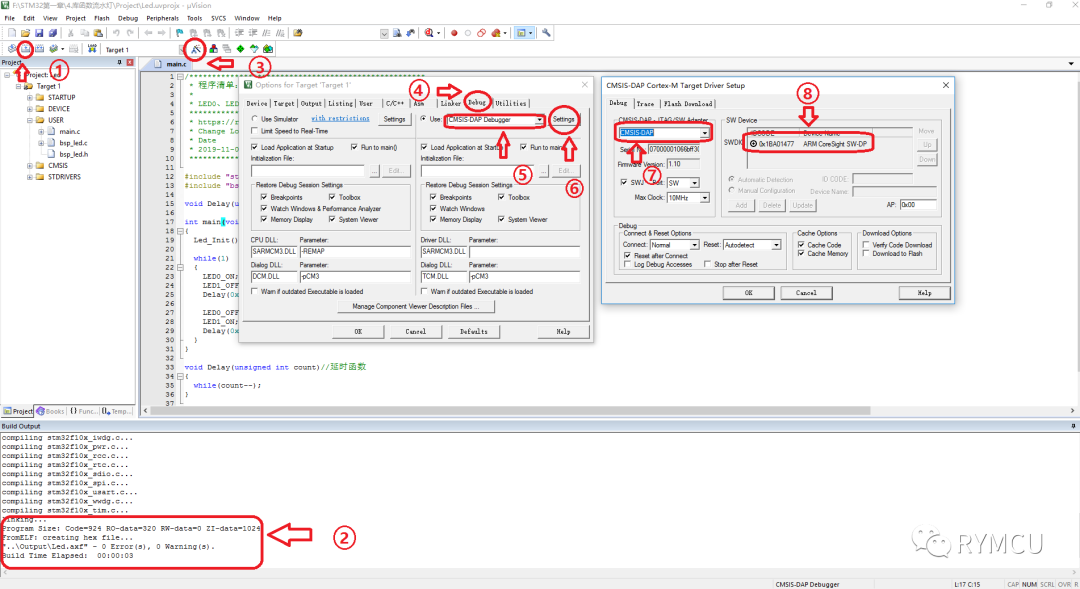The width and height of the screenshot is (1080, 589).
Task: Click Defaults button in Options dialog
Action: tap(473, 332)
